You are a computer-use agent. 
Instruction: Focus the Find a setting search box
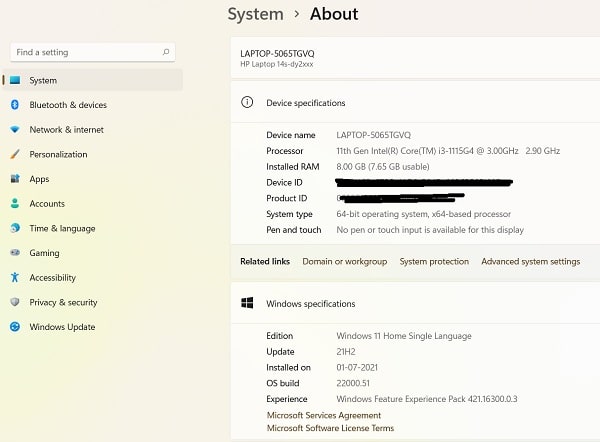pos(93,52)
